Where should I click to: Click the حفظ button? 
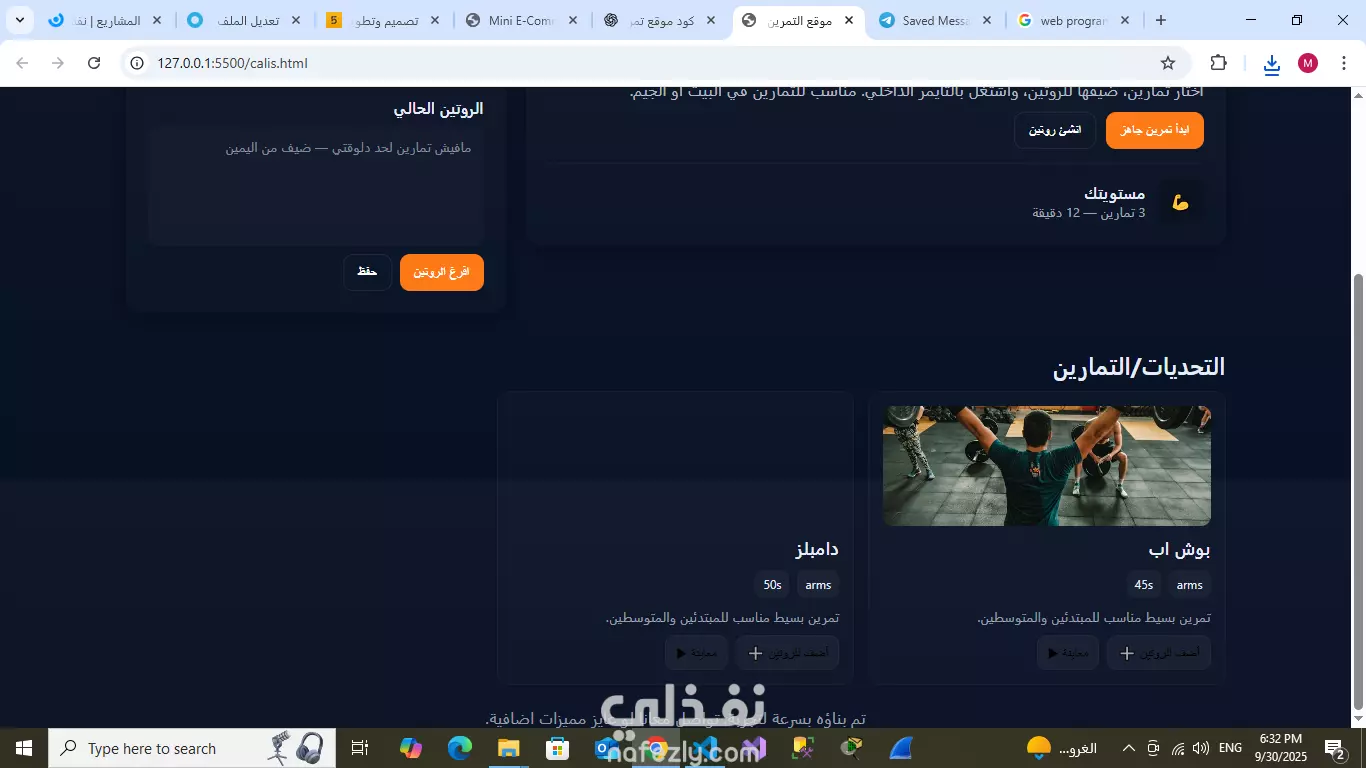(367, 272)
